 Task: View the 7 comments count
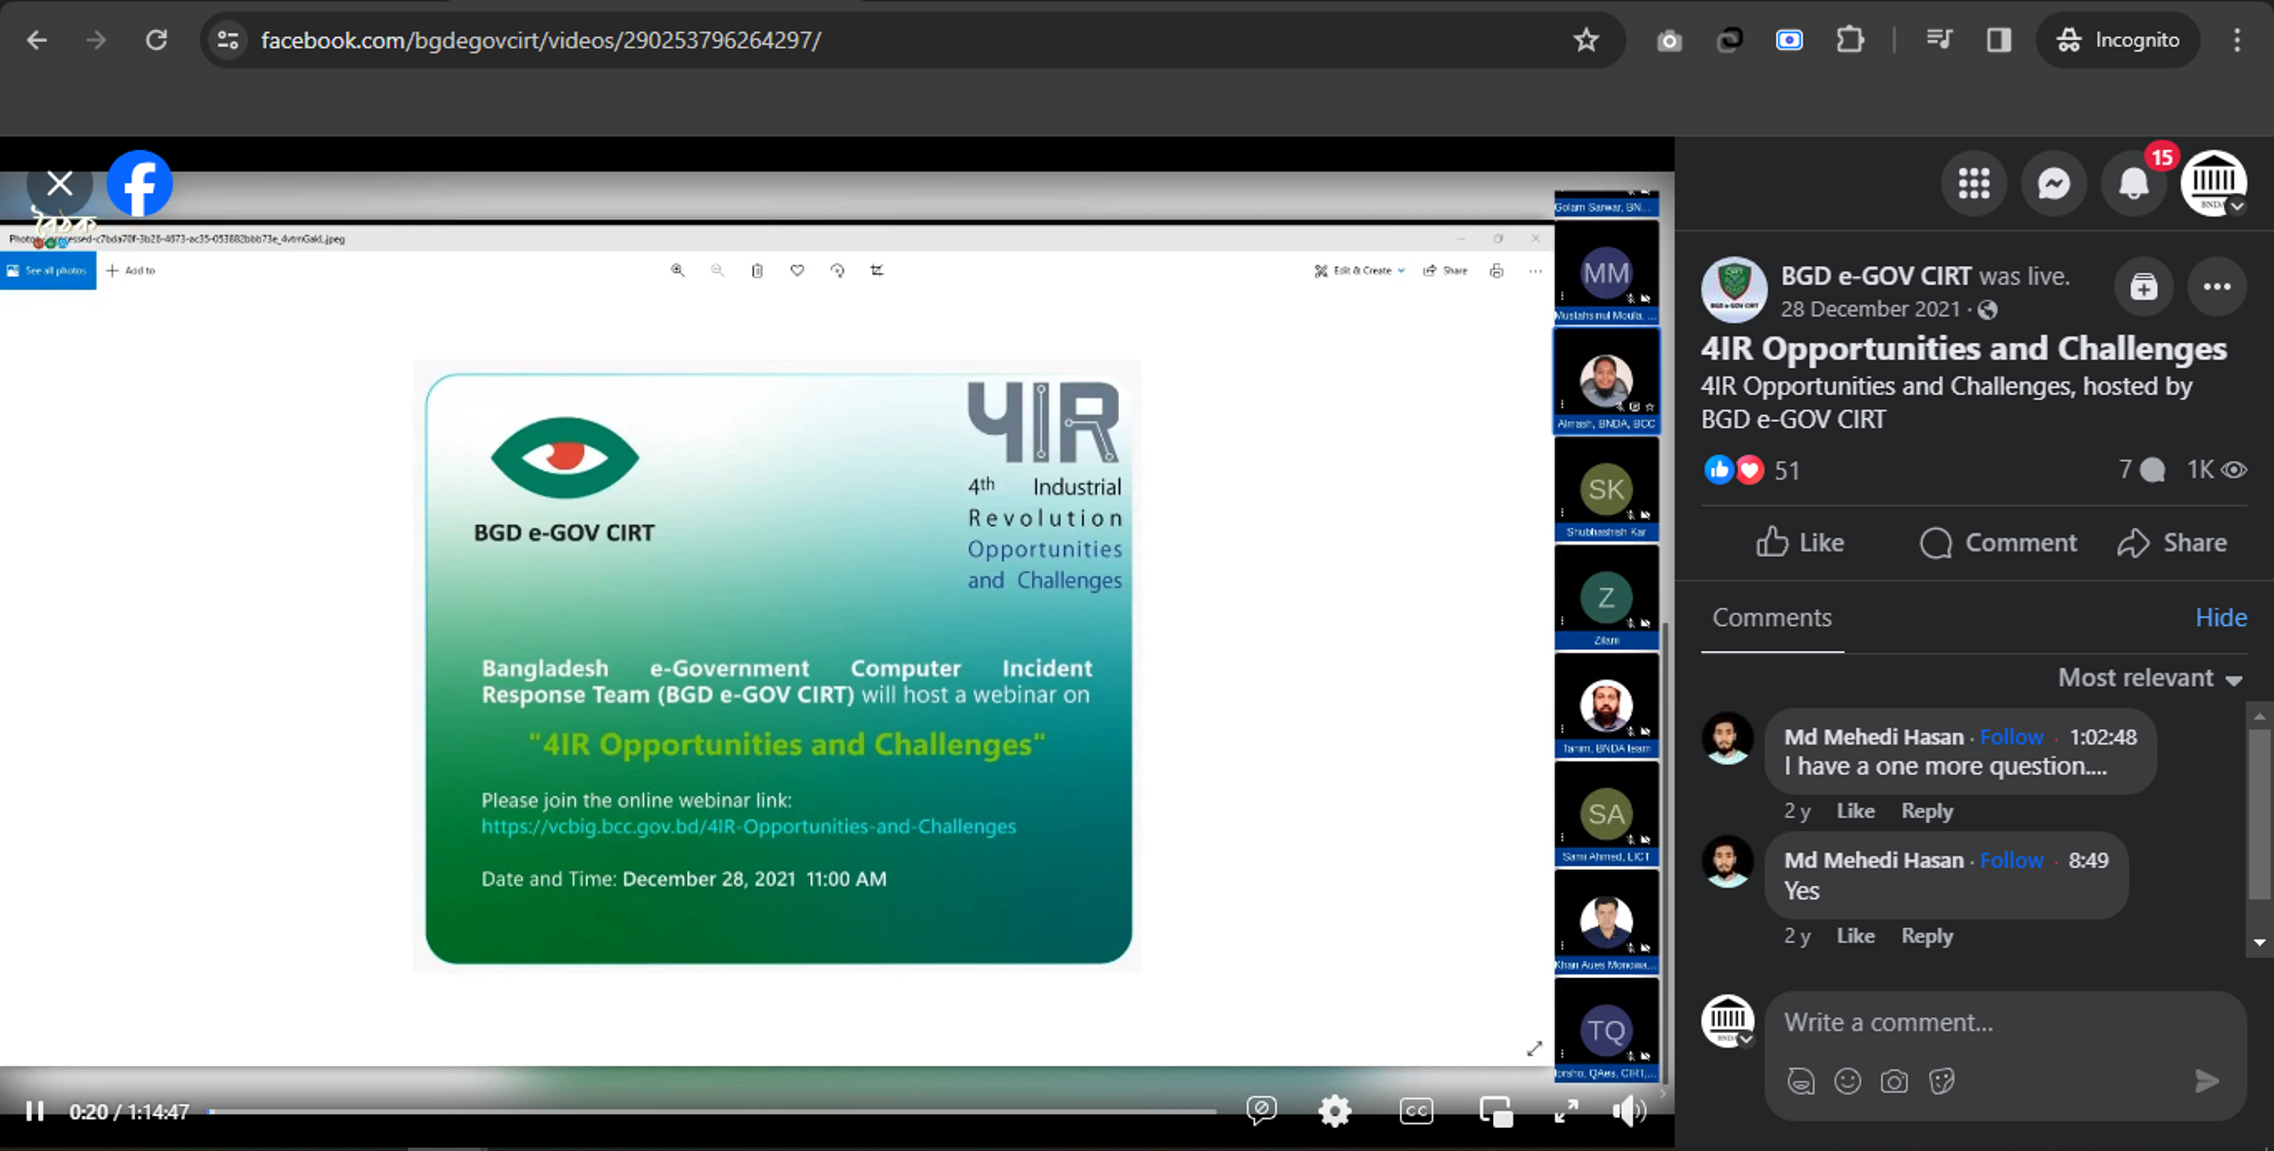point(2141,470)
